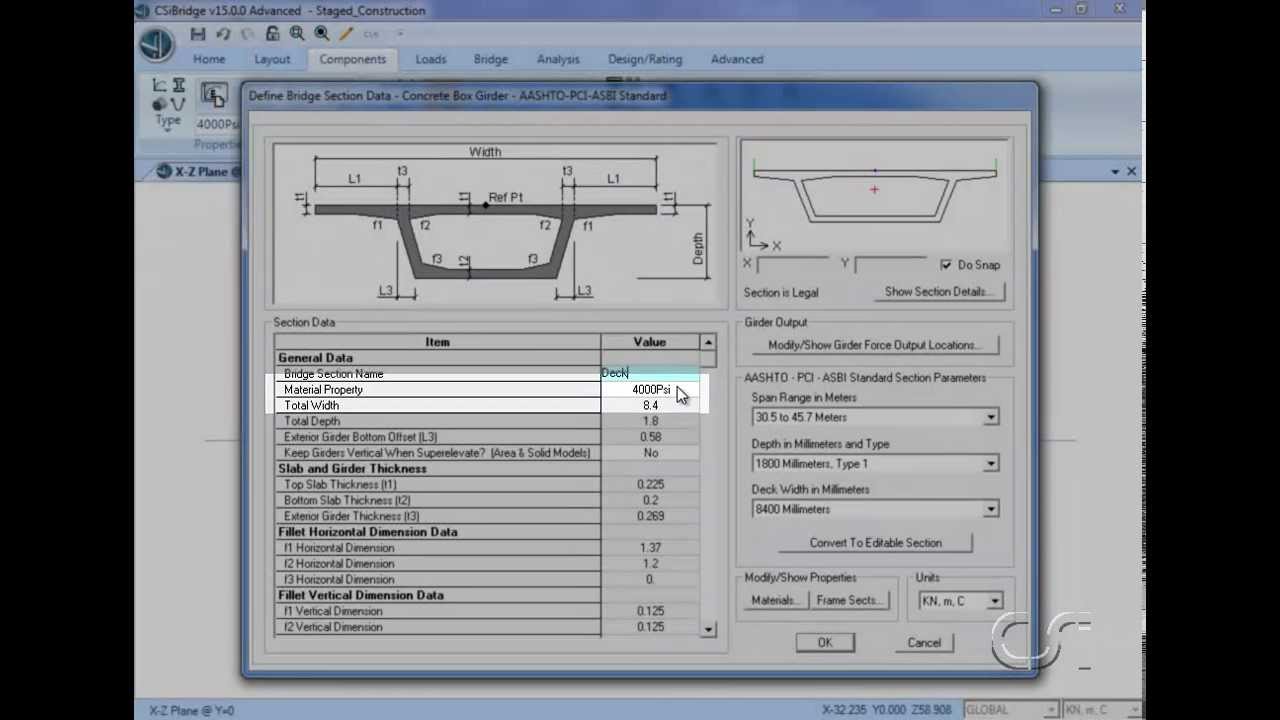Image resolution: width=1280 pixels, height=720 pixels.
Task: Click the f3 Horizontal Dimension value 0.
Action: [x=650, y=579]
